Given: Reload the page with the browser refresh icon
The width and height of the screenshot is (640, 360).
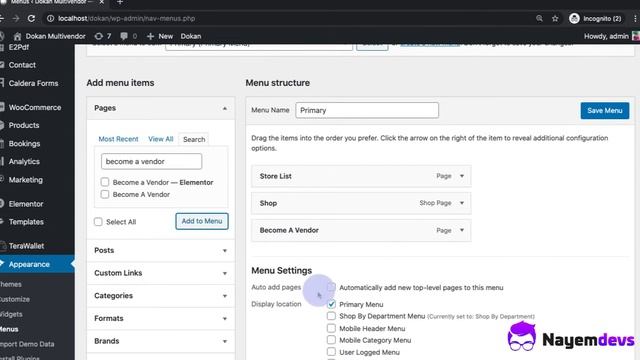Looking at the screenshot, I should point(31,18).
